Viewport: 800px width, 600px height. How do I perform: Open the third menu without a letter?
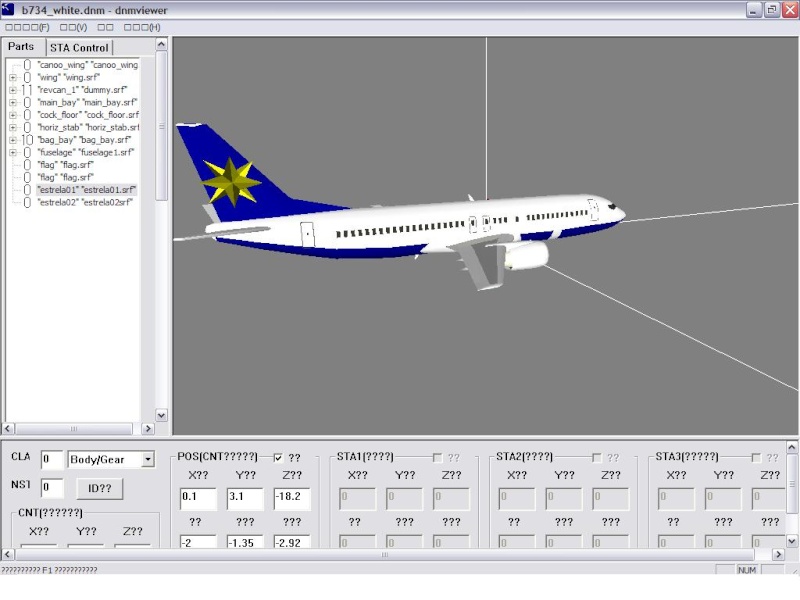105,28
